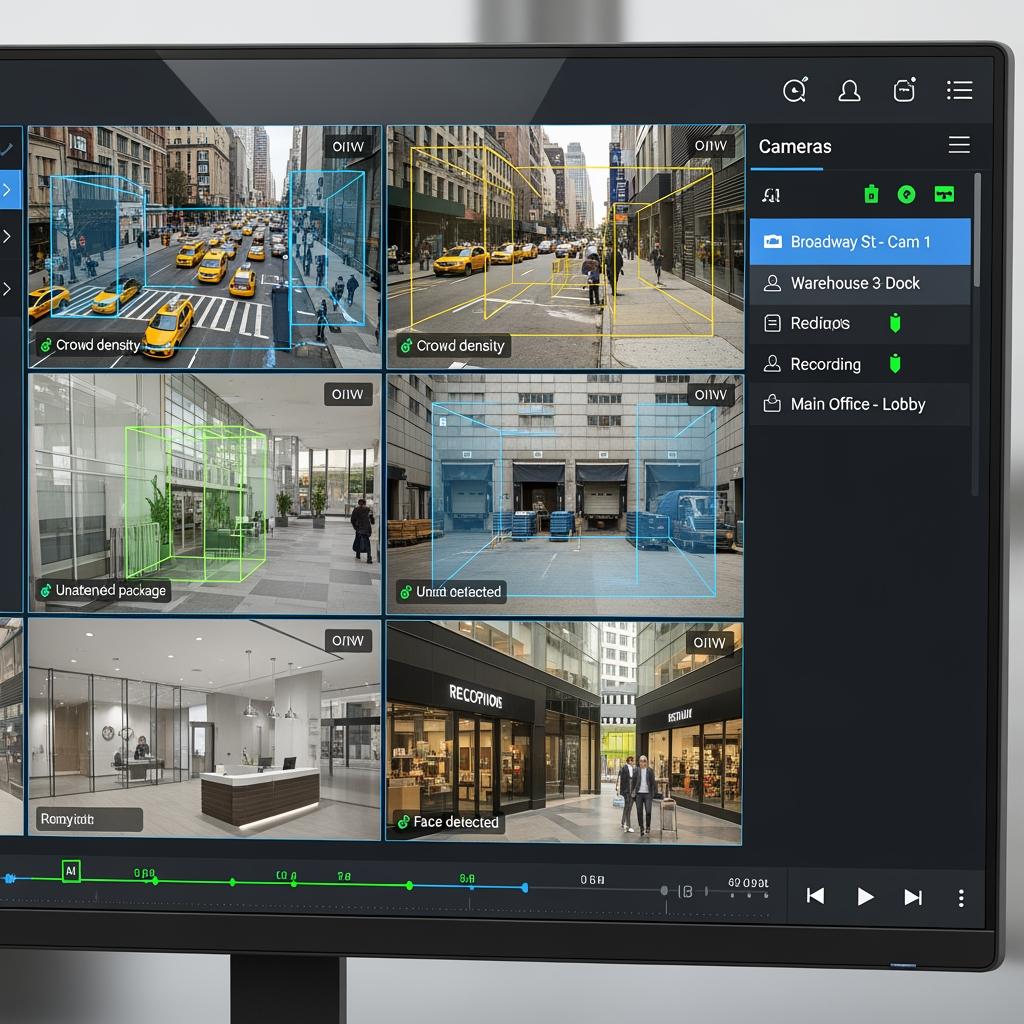This screenshot has height=1024, width=1024.
Task: Click the AI icon in Cameras panel
Action: coord(771,195)
